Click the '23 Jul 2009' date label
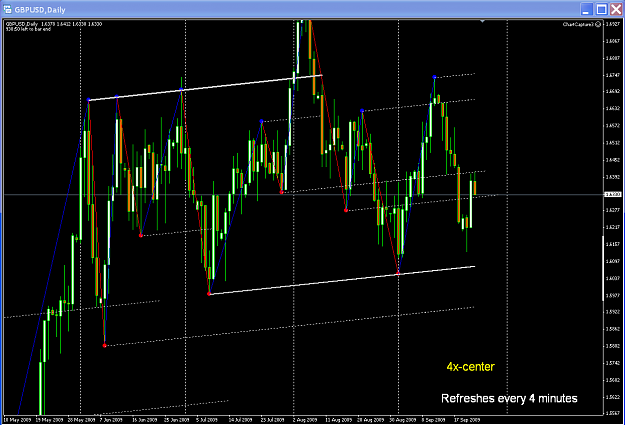Screen dimensions: 625x425 (273, 420)
